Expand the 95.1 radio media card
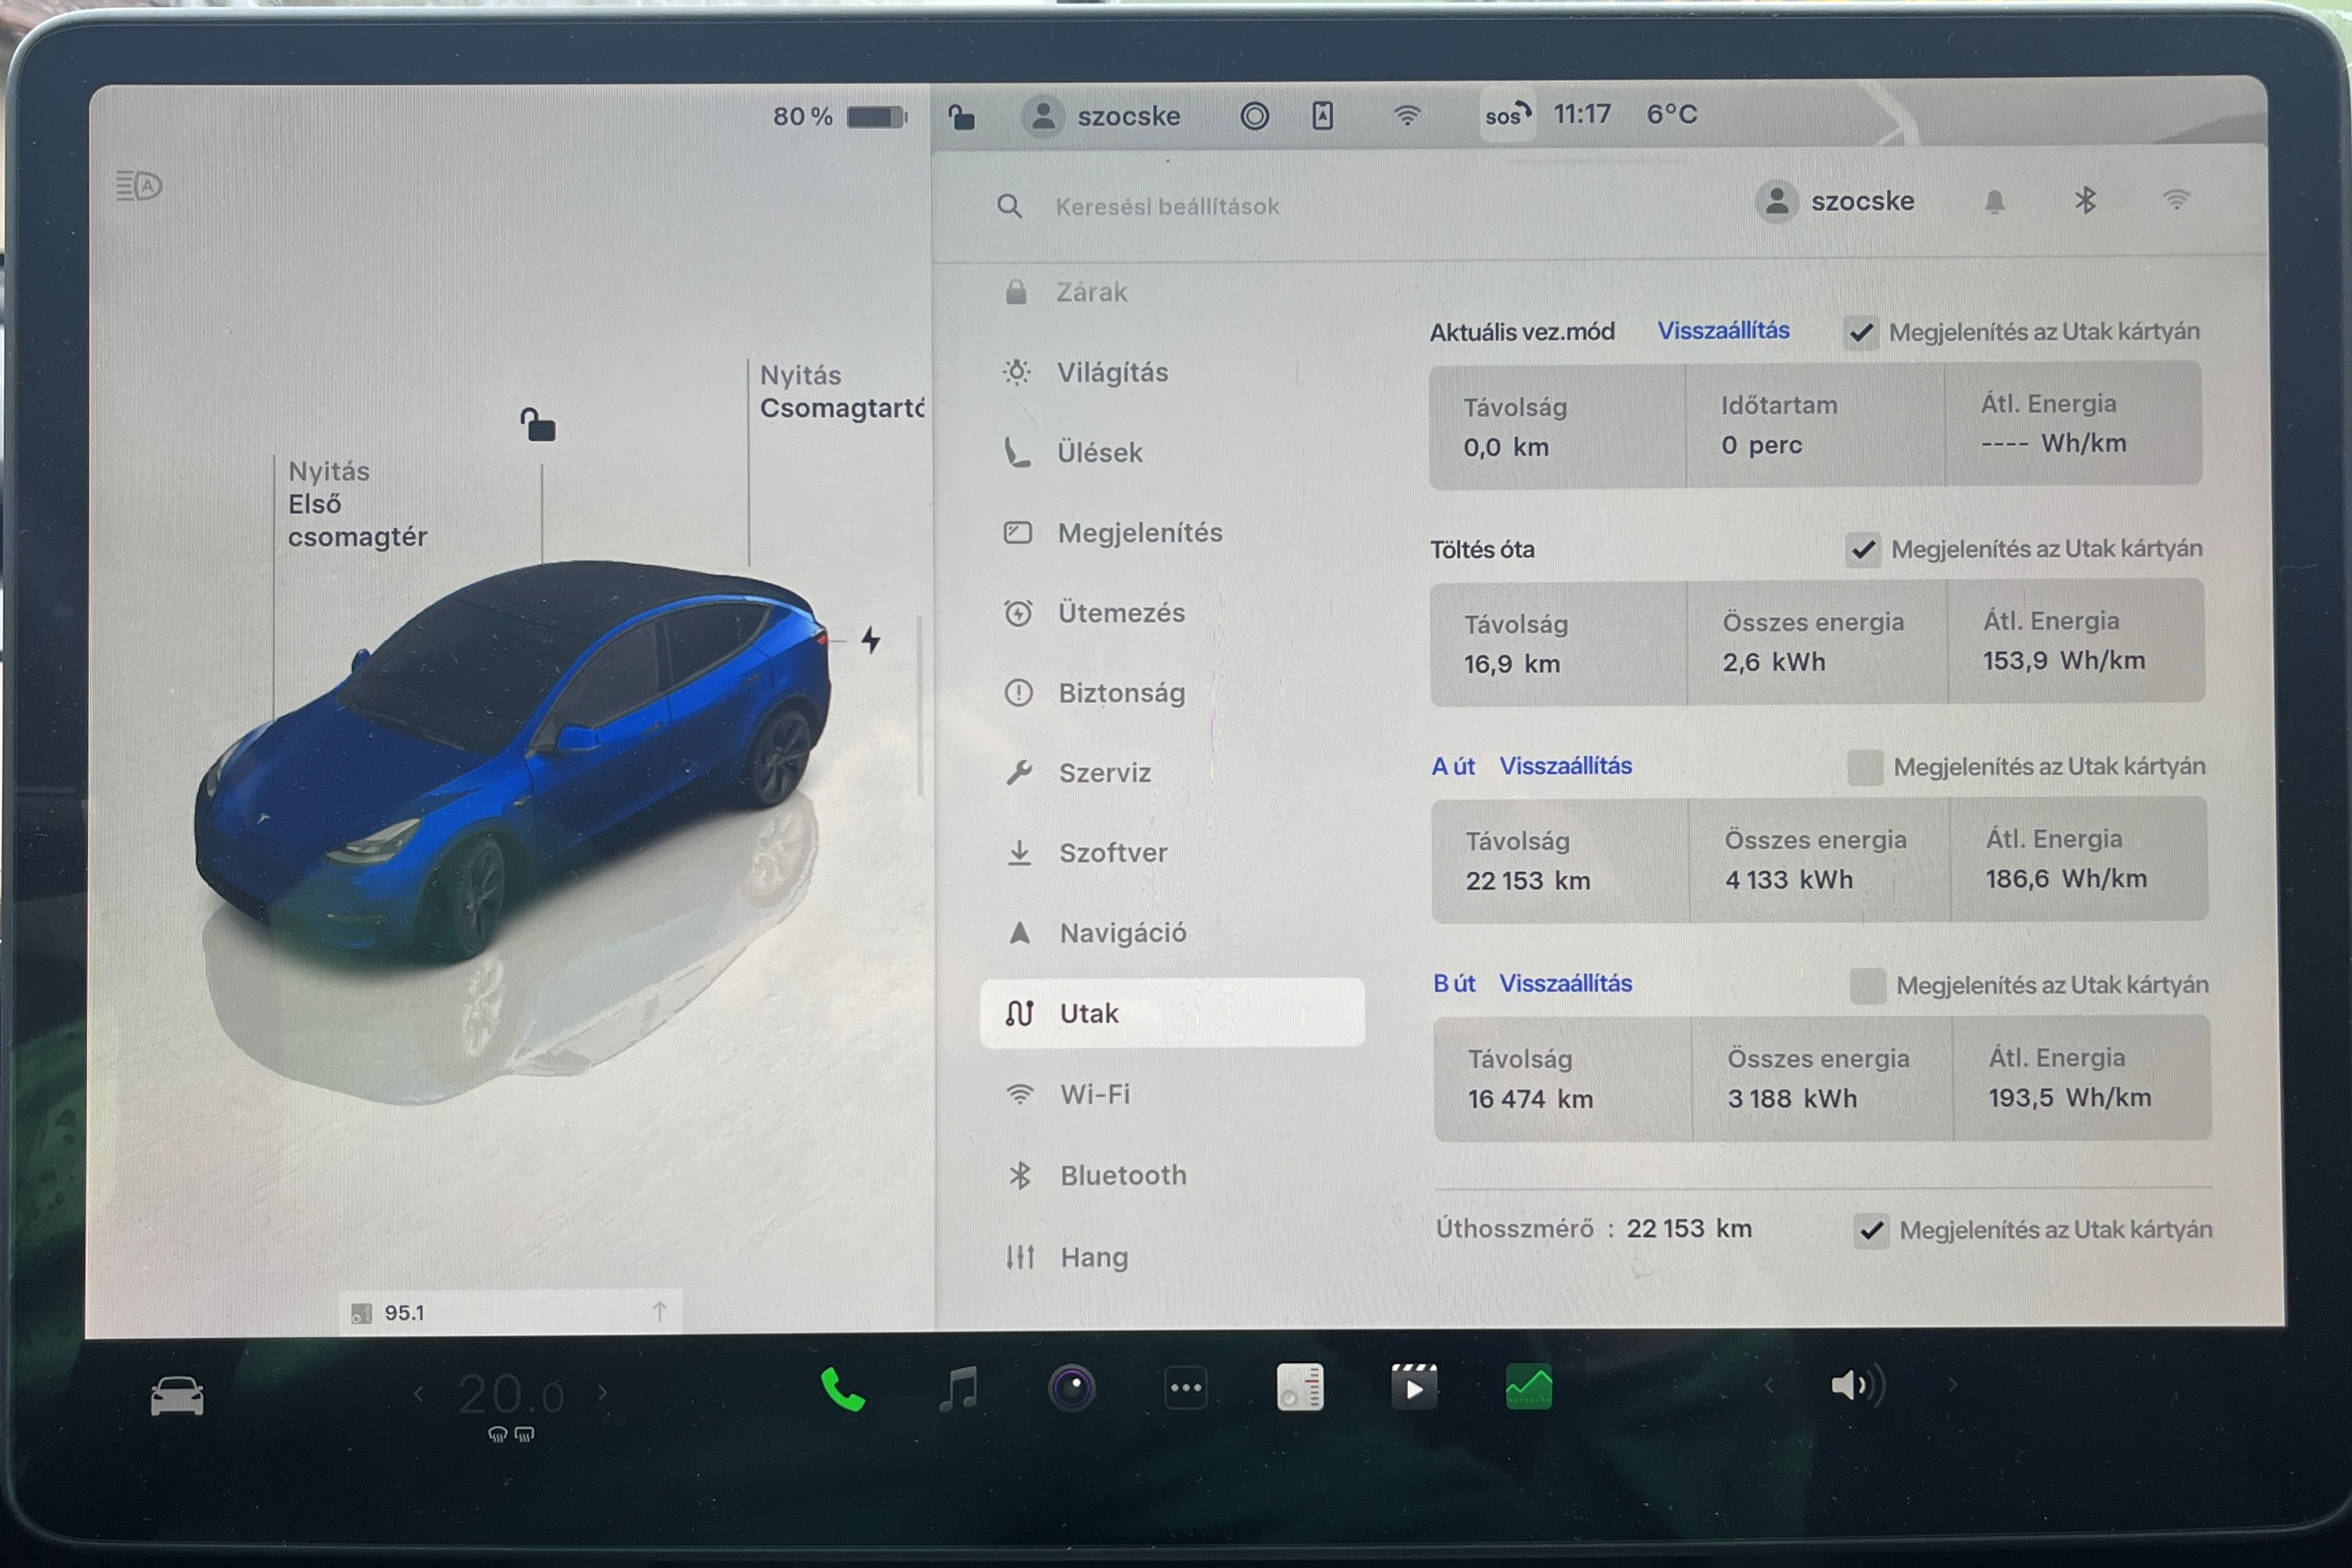 (x=659, y=1311)
